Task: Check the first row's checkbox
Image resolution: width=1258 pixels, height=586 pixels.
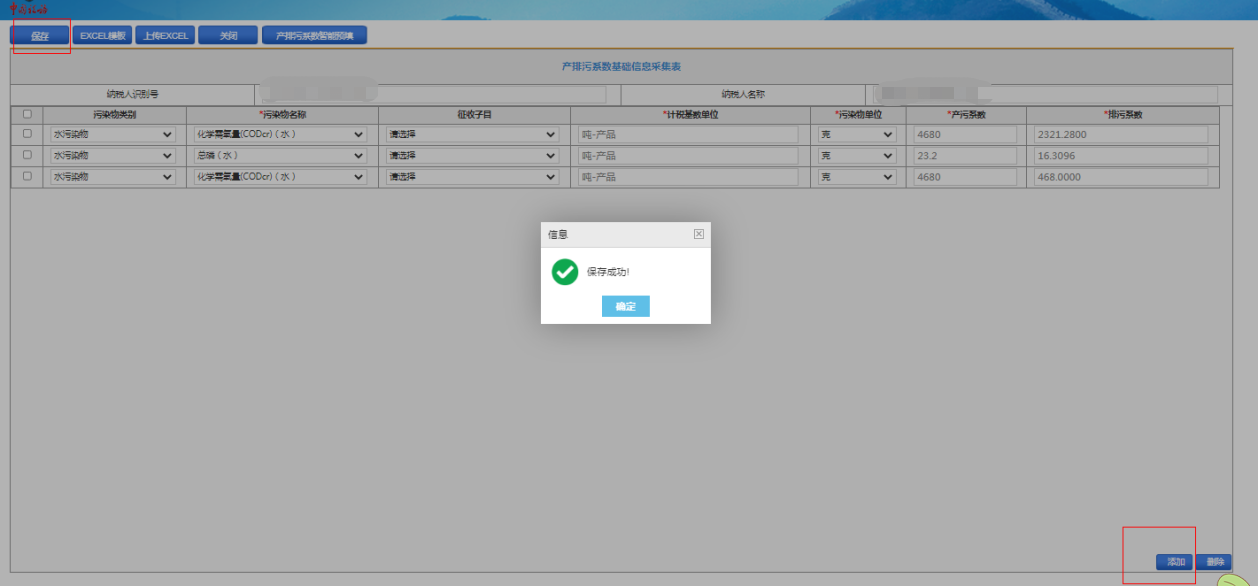Action: pos(27,134)
